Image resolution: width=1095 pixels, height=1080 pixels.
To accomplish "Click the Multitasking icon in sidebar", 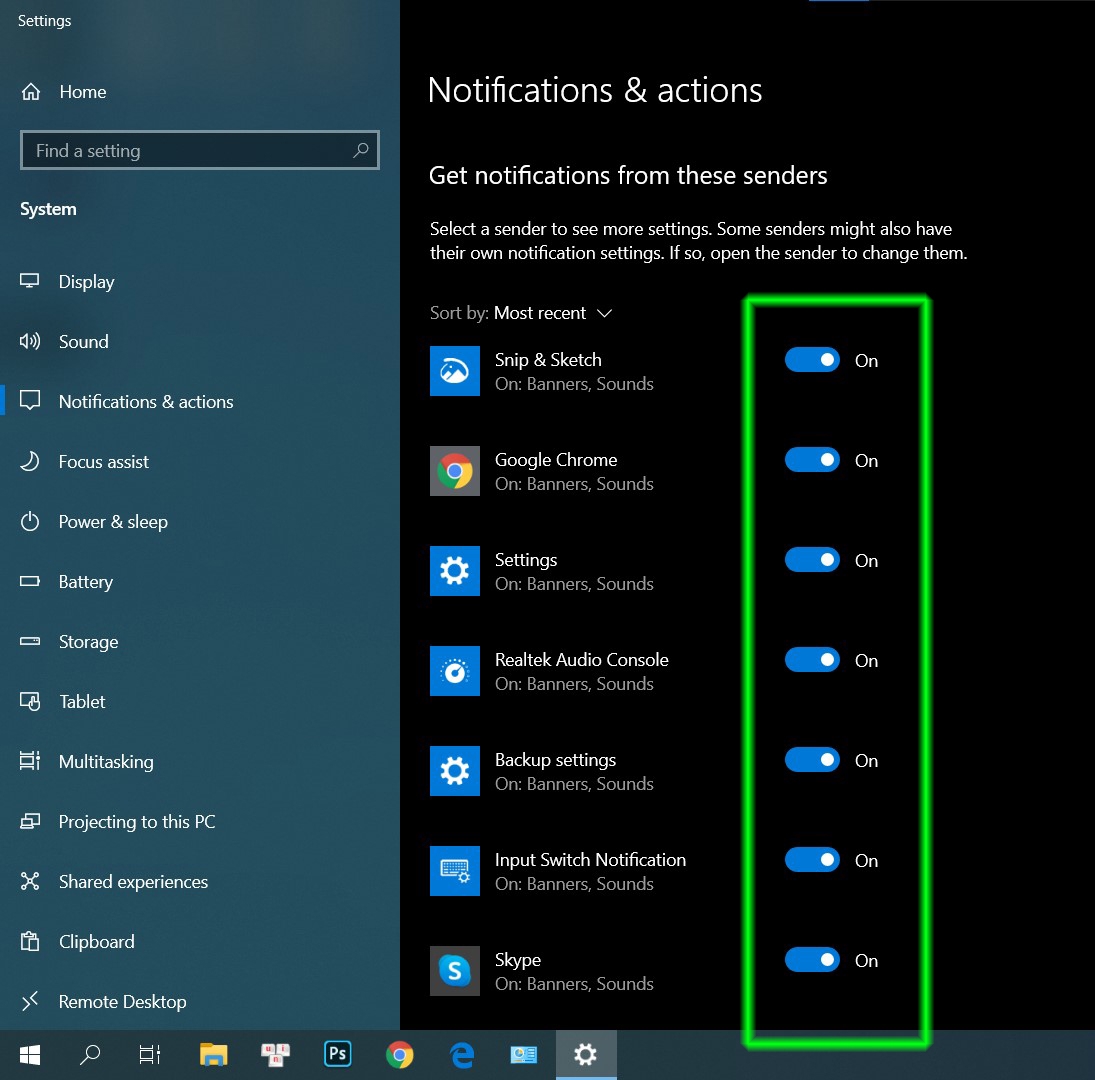I will pos(29,761).
